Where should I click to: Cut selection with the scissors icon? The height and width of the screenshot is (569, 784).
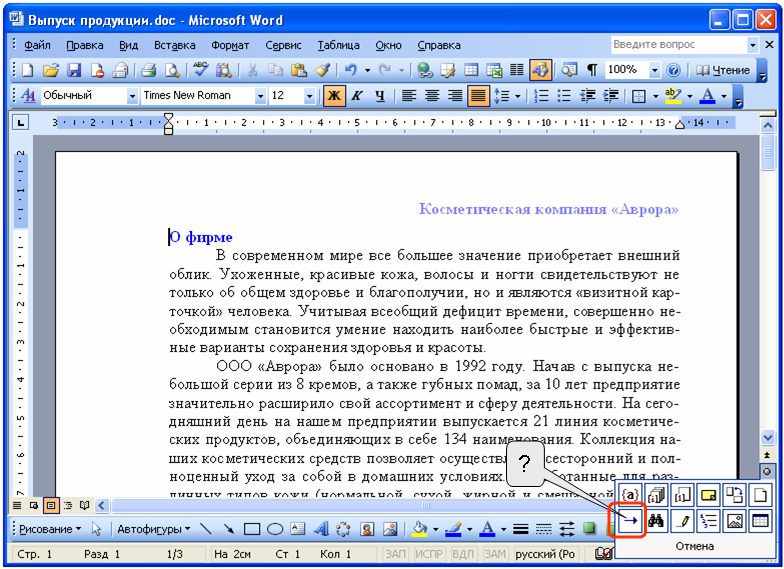point(252,70)
